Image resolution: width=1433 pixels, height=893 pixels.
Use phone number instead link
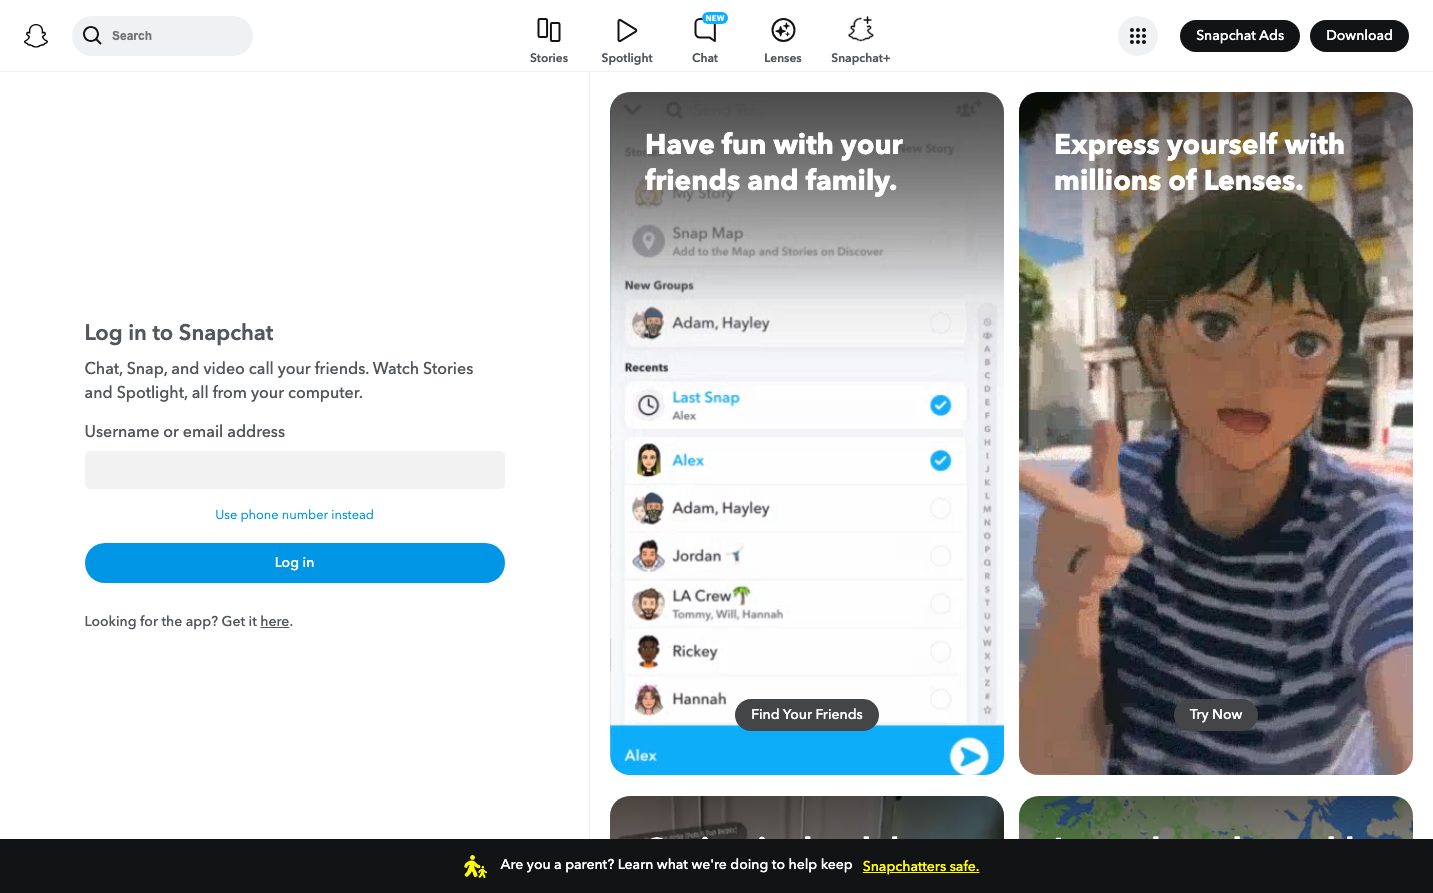tap(294, 515)
